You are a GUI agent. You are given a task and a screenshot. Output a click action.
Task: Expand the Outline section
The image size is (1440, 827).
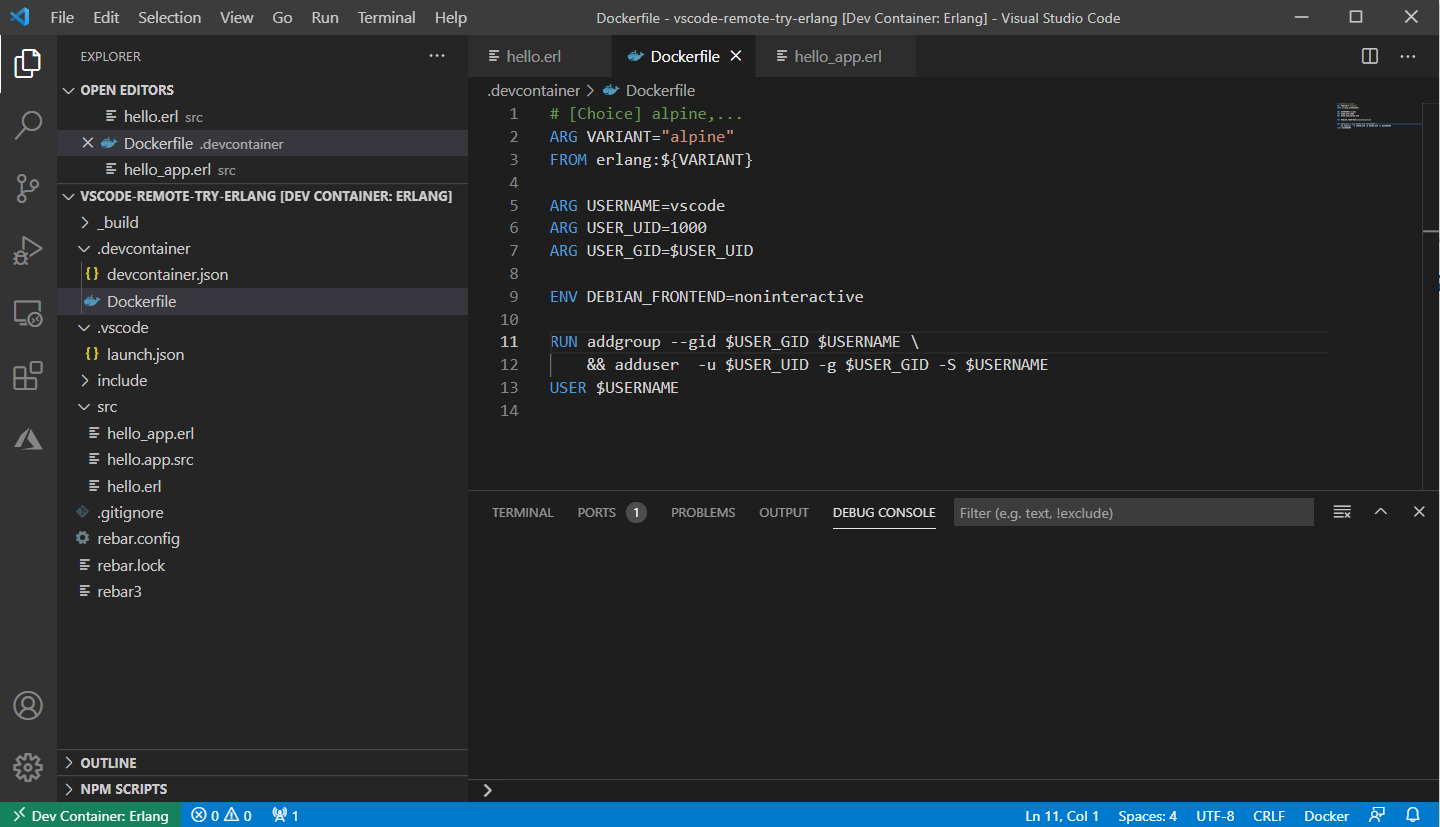(x=262, y=763)
